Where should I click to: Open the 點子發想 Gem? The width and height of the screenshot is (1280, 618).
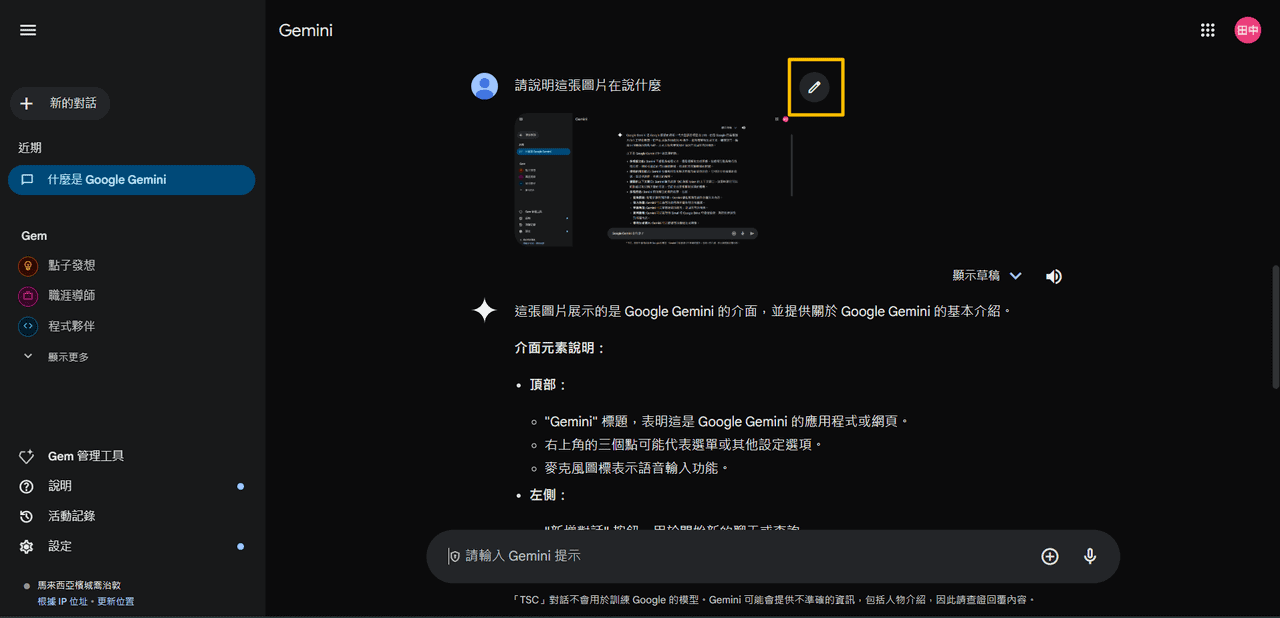tap(71, 266)
